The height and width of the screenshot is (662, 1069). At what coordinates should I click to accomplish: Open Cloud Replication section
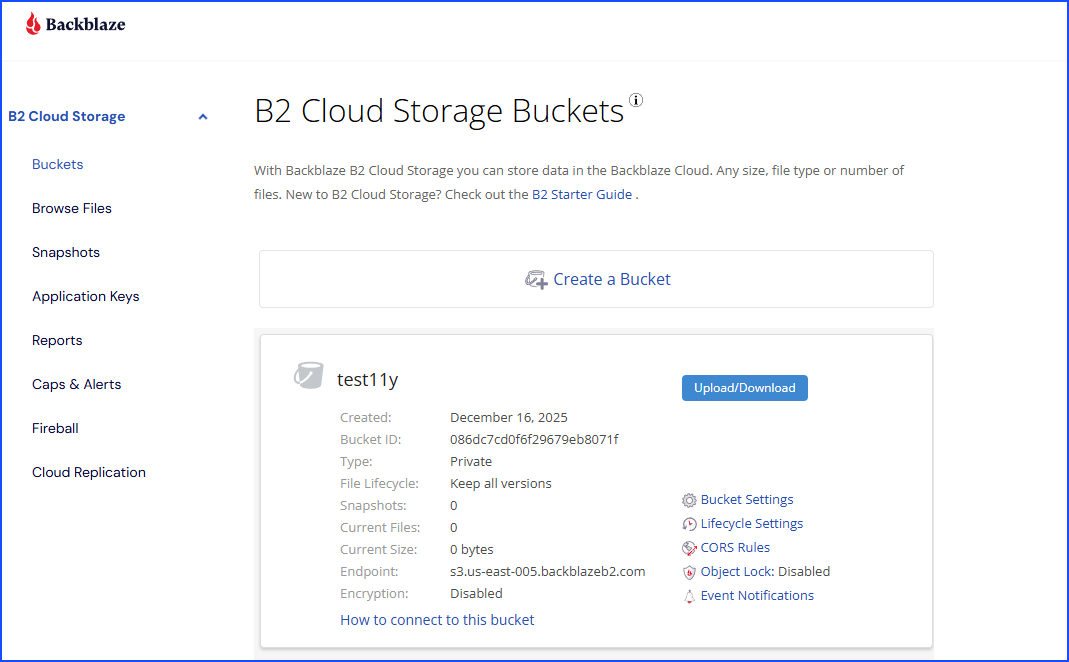click(x=89, y=472)
